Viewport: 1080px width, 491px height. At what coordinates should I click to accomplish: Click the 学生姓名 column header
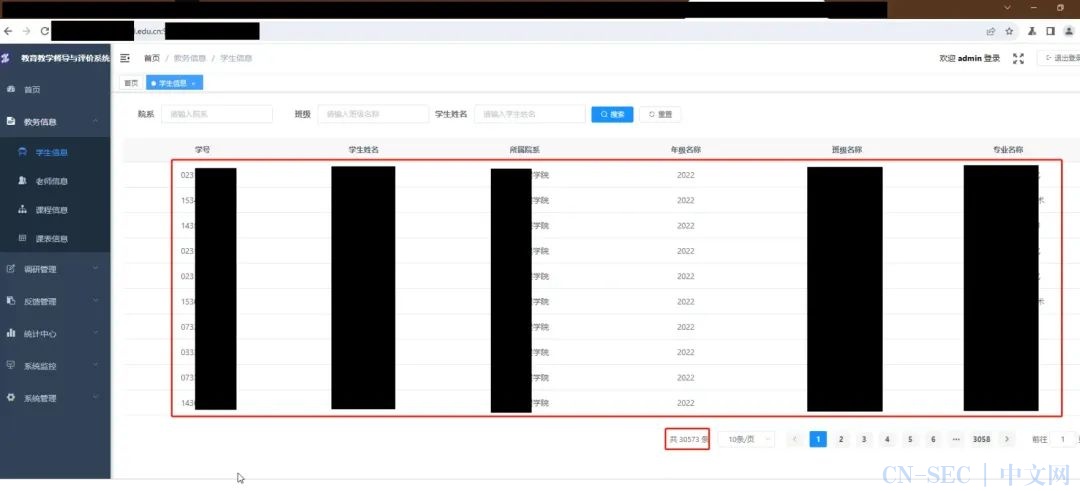click(364, 149)
